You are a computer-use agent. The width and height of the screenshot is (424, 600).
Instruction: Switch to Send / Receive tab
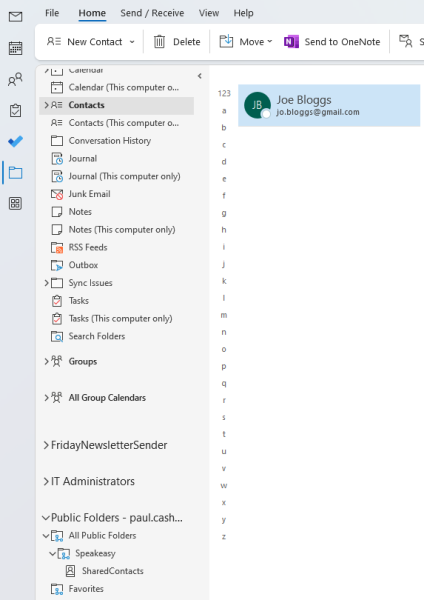point(152,13)
